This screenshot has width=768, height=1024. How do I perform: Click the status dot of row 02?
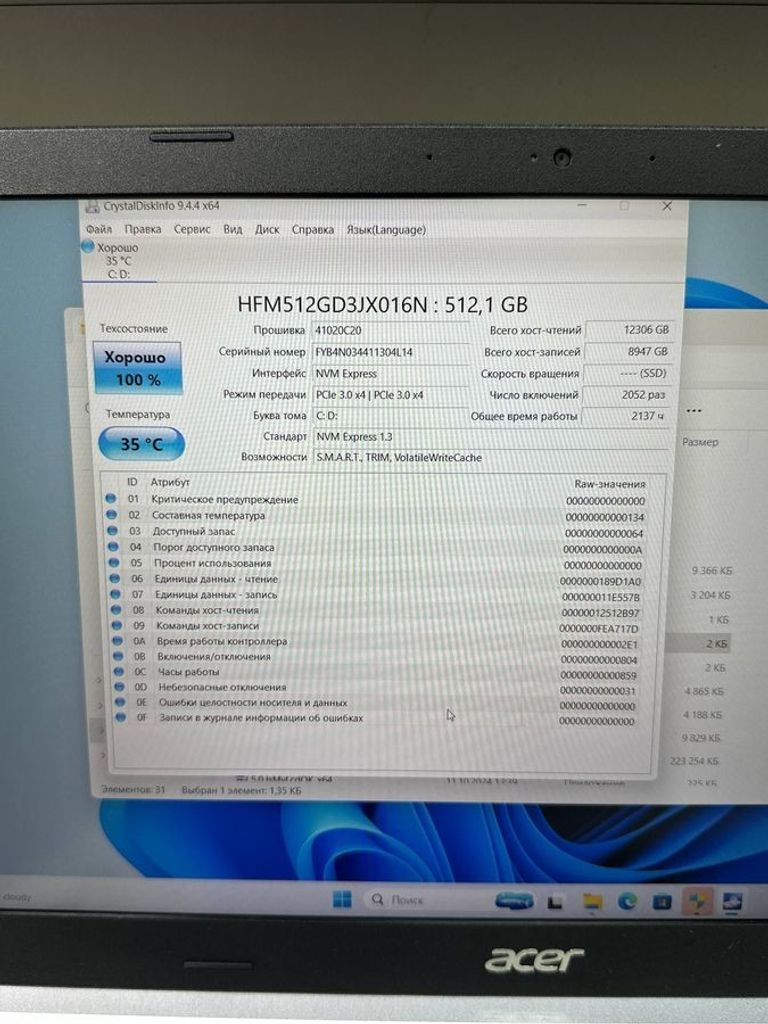111,515
